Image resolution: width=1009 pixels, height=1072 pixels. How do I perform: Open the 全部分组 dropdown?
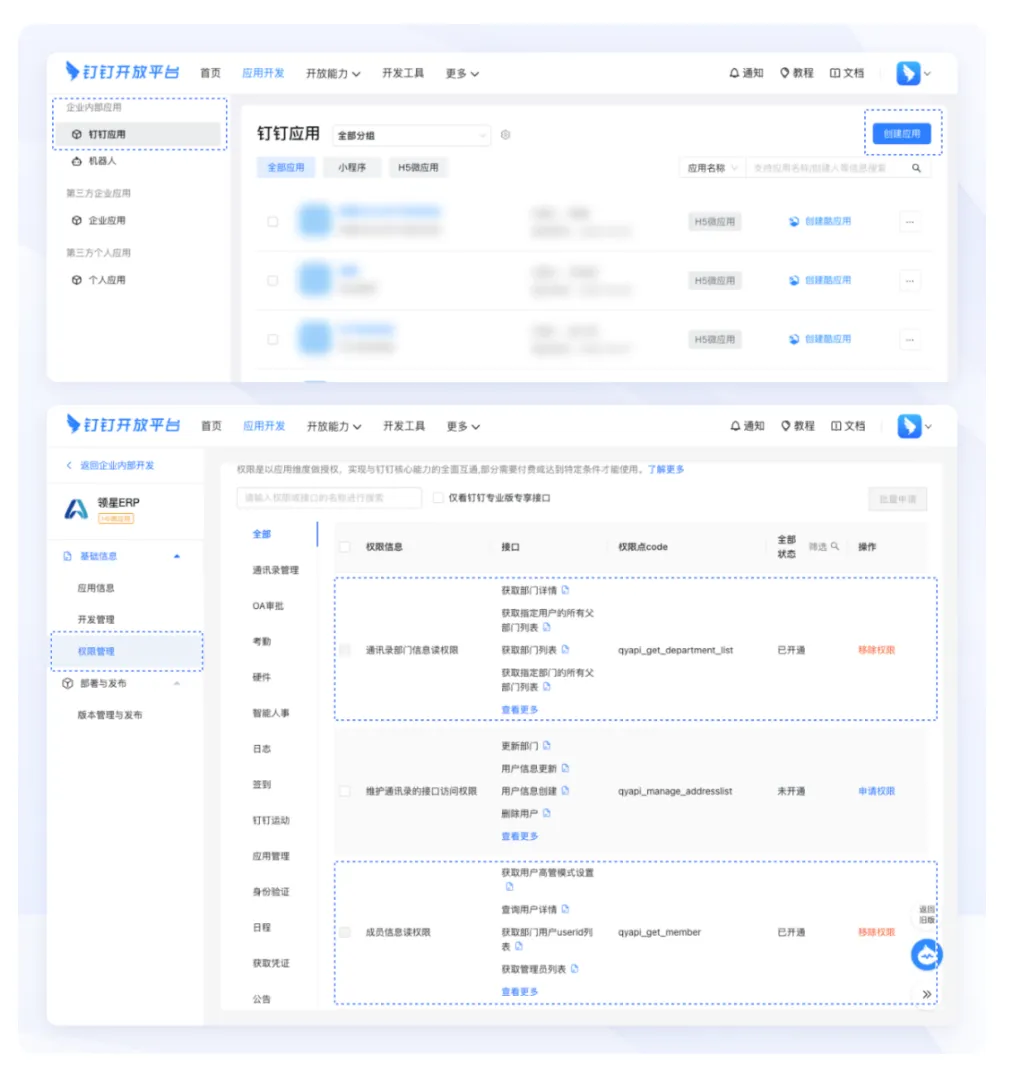(411, 135)
